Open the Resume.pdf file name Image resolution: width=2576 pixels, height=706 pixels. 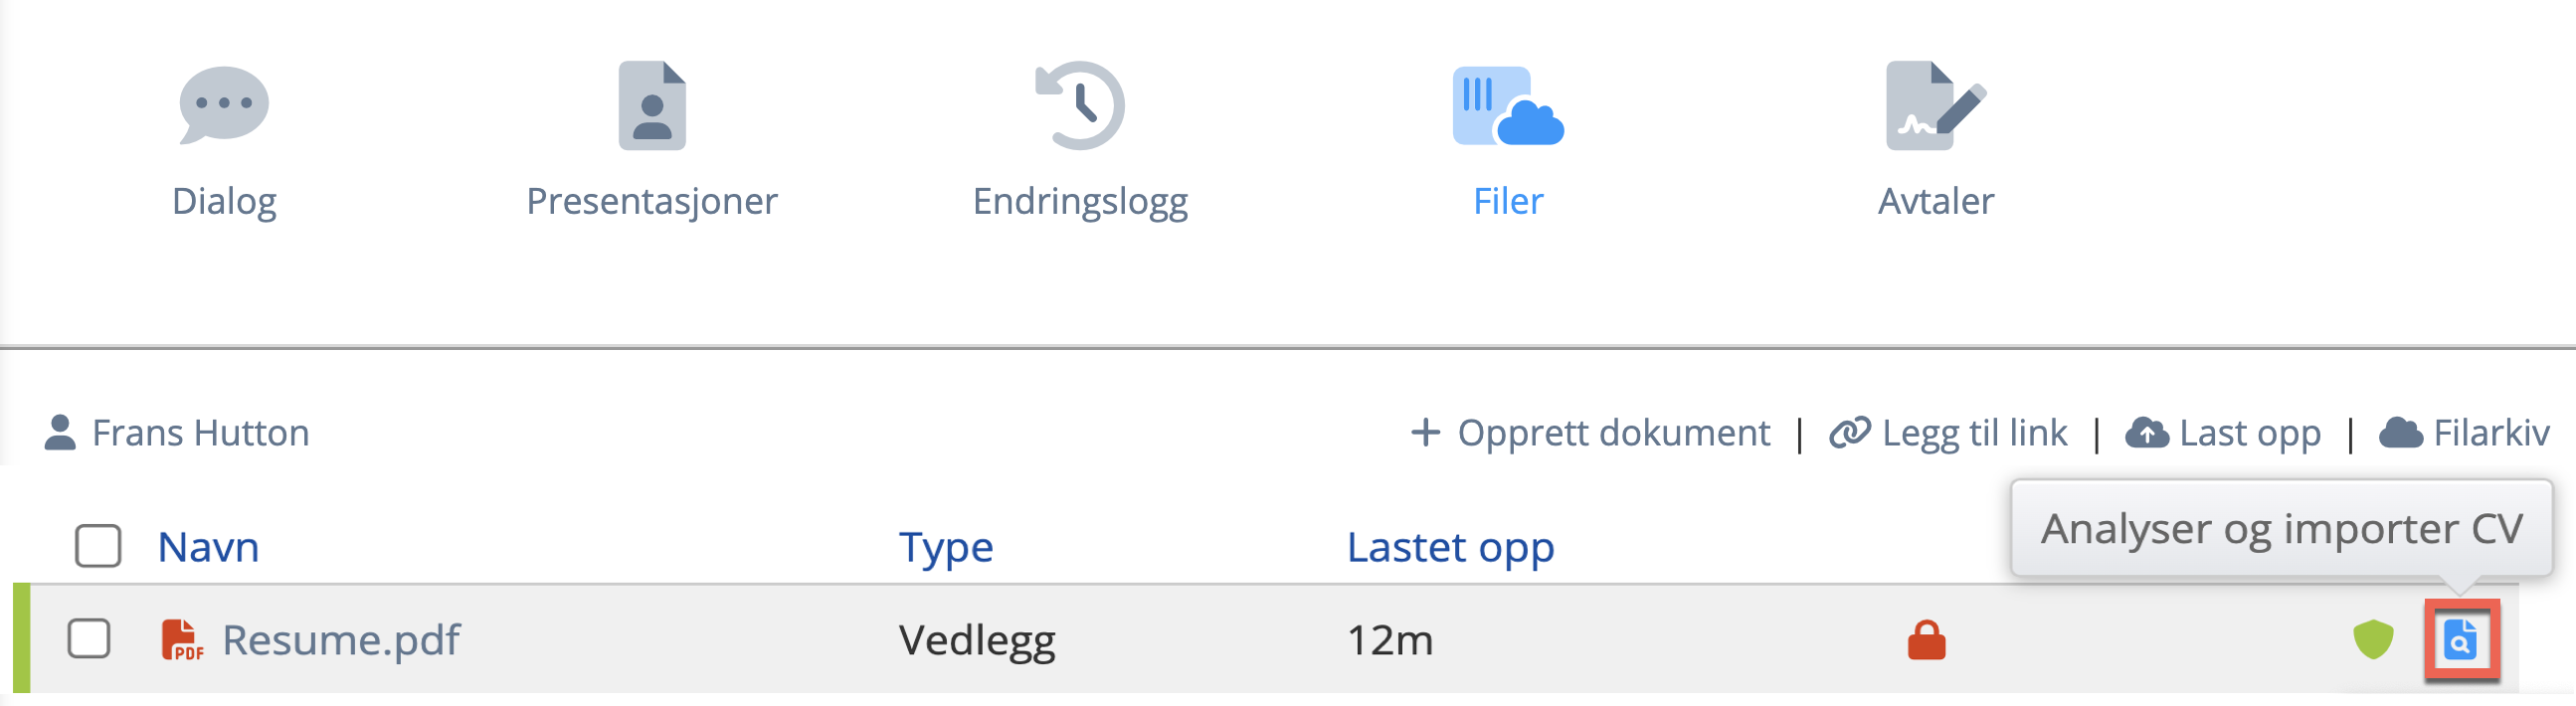341,640
